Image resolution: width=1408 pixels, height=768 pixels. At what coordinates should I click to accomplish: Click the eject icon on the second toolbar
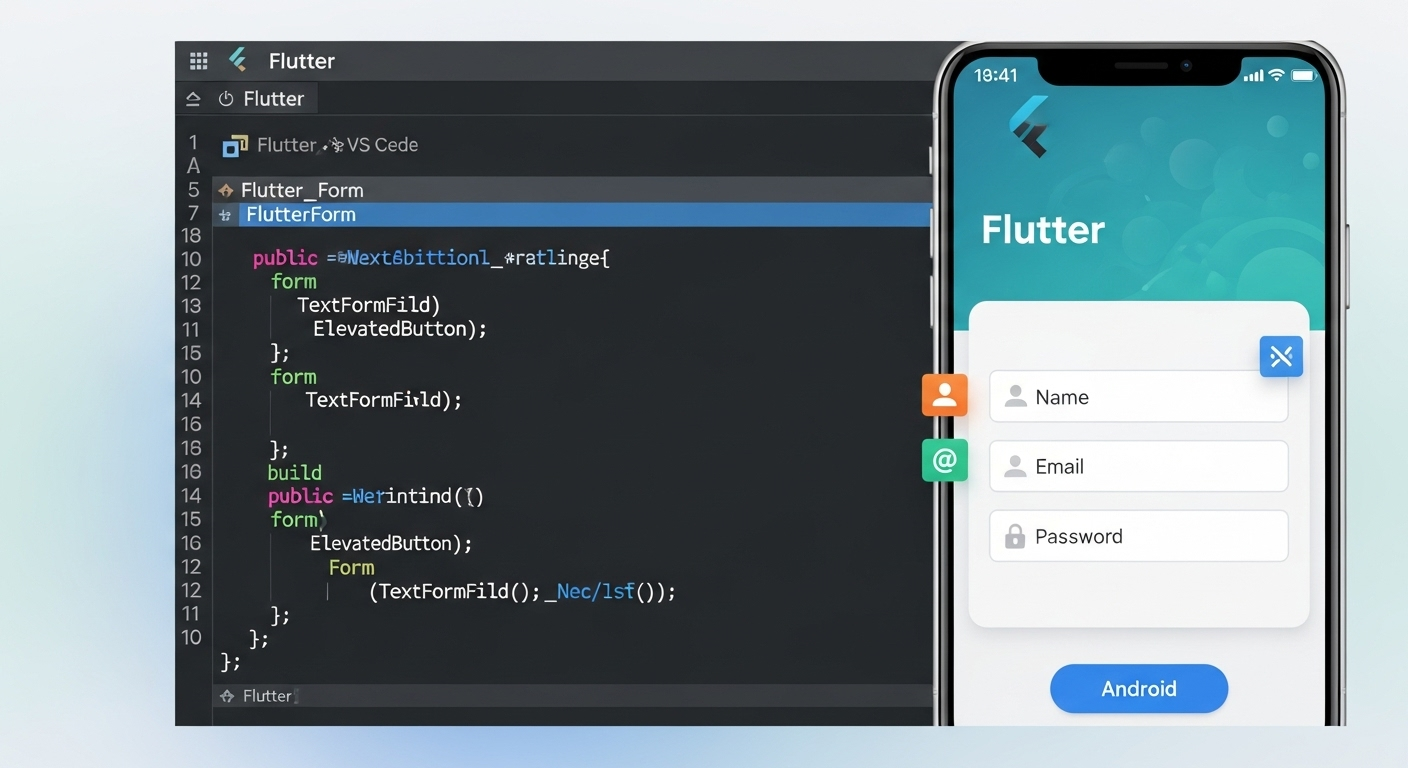(x=194, y=98)
